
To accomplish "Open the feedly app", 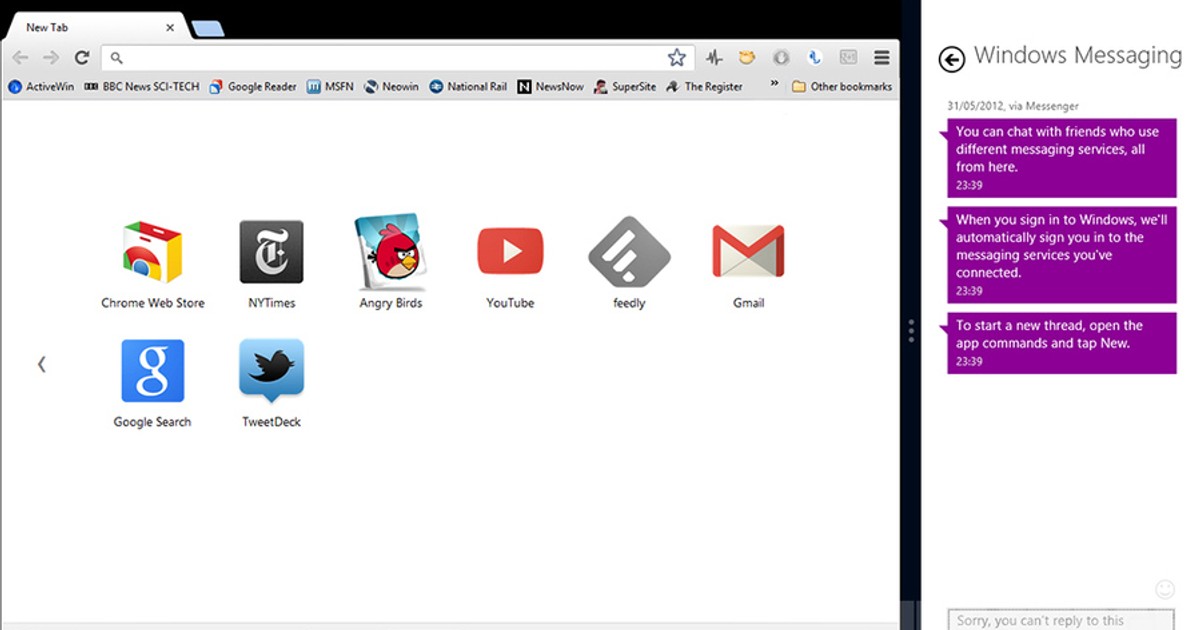I will point(629,250).
